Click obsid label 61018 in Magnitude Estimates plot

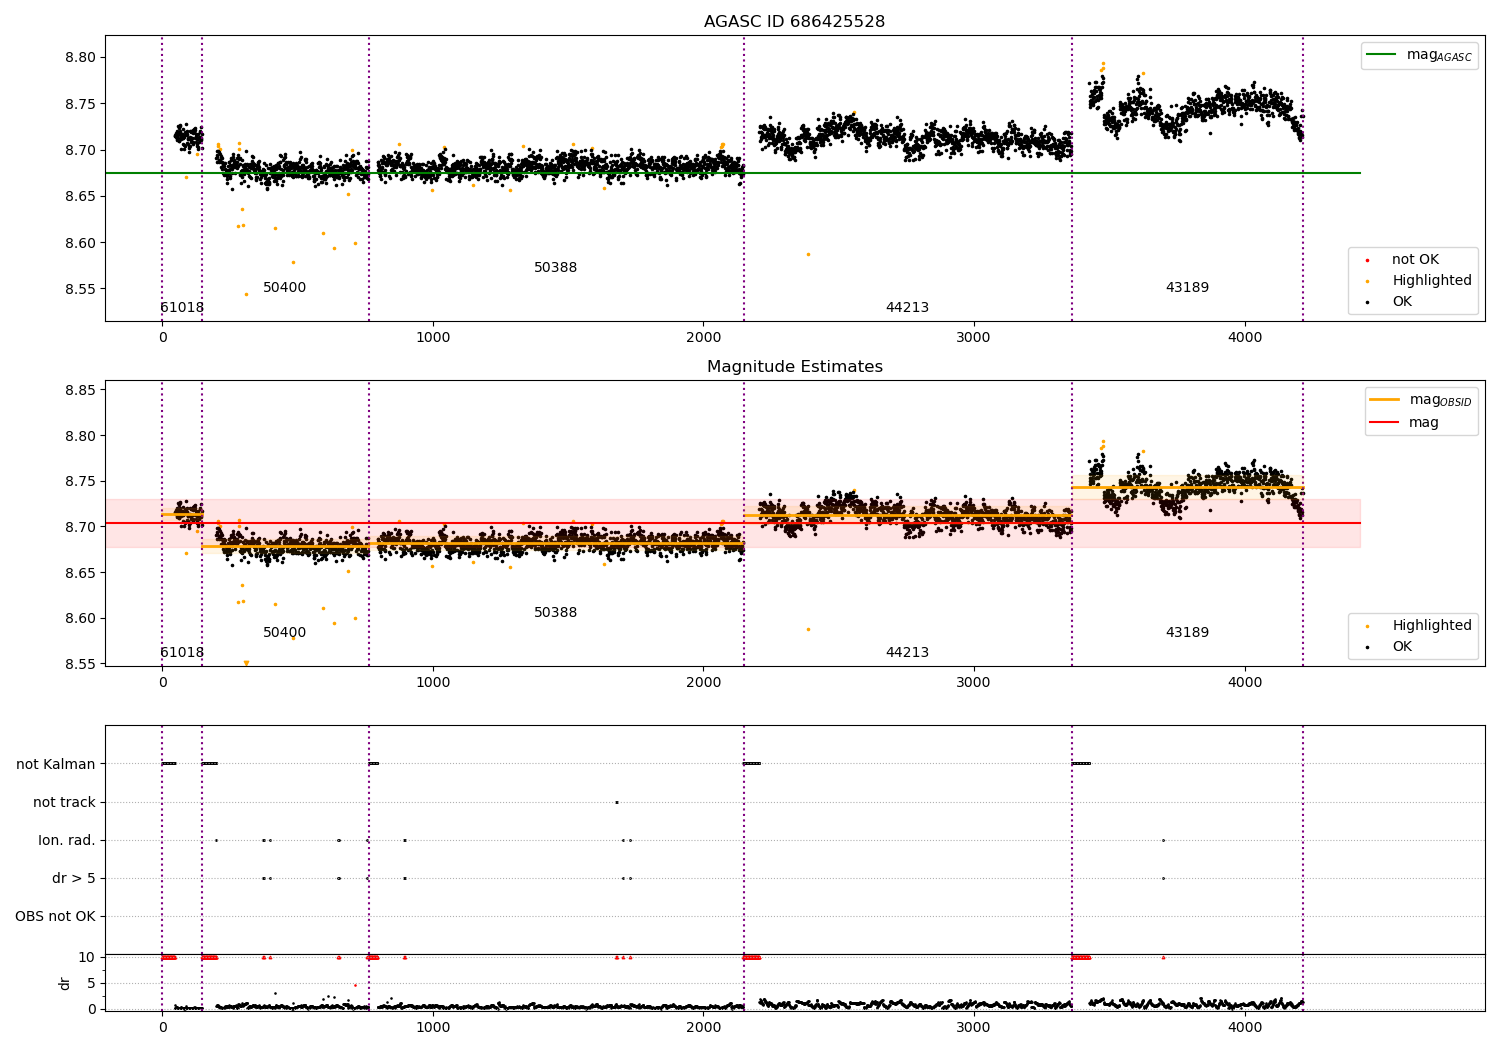coord(182,653)
